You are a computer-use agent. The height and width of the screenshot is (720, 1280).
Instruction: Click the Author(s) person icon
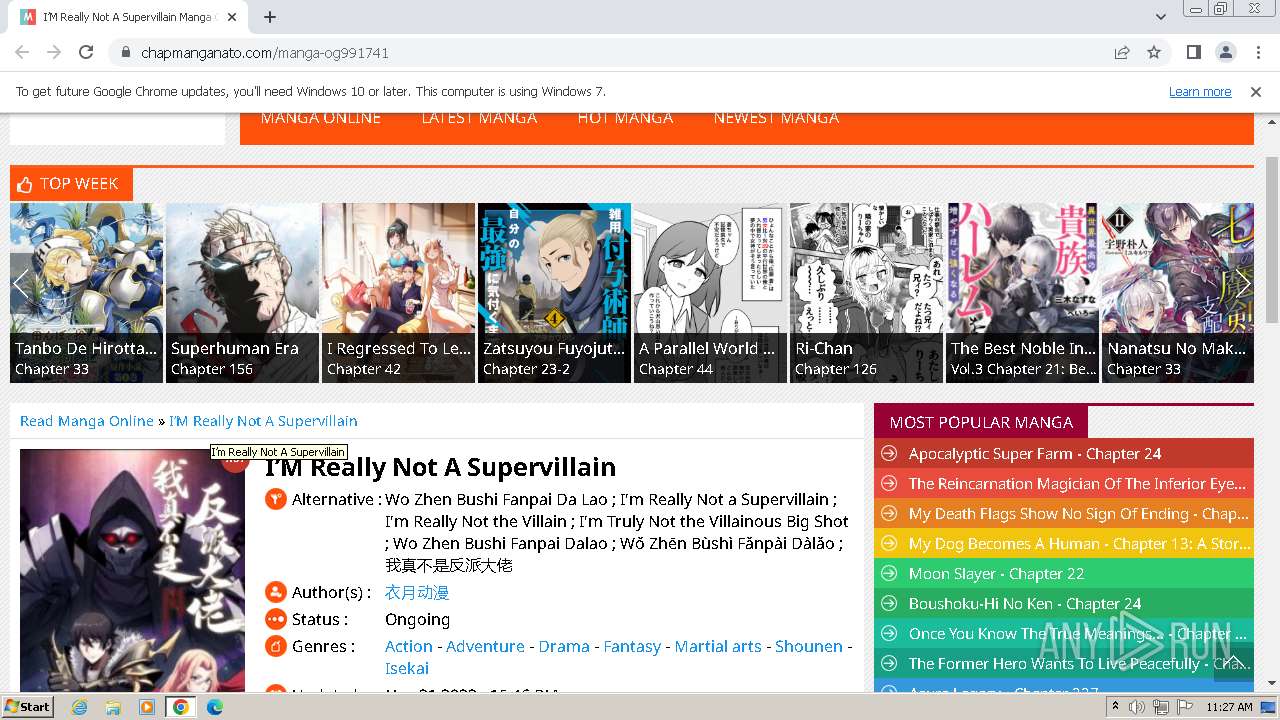(x=276, y=593)
